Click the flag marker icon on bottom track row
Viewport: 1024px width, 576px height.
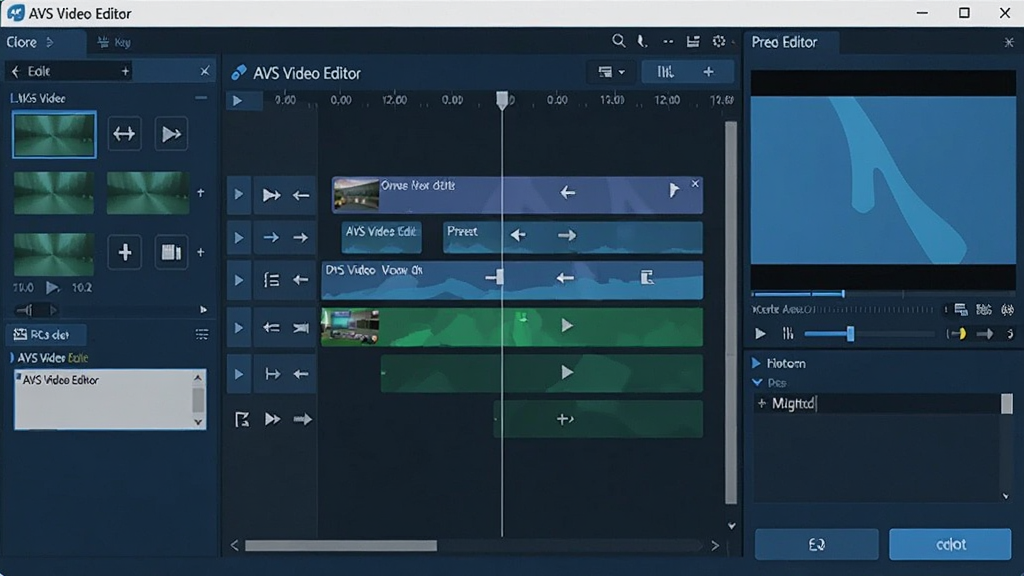pyautogui.click(x=242, y=419)
